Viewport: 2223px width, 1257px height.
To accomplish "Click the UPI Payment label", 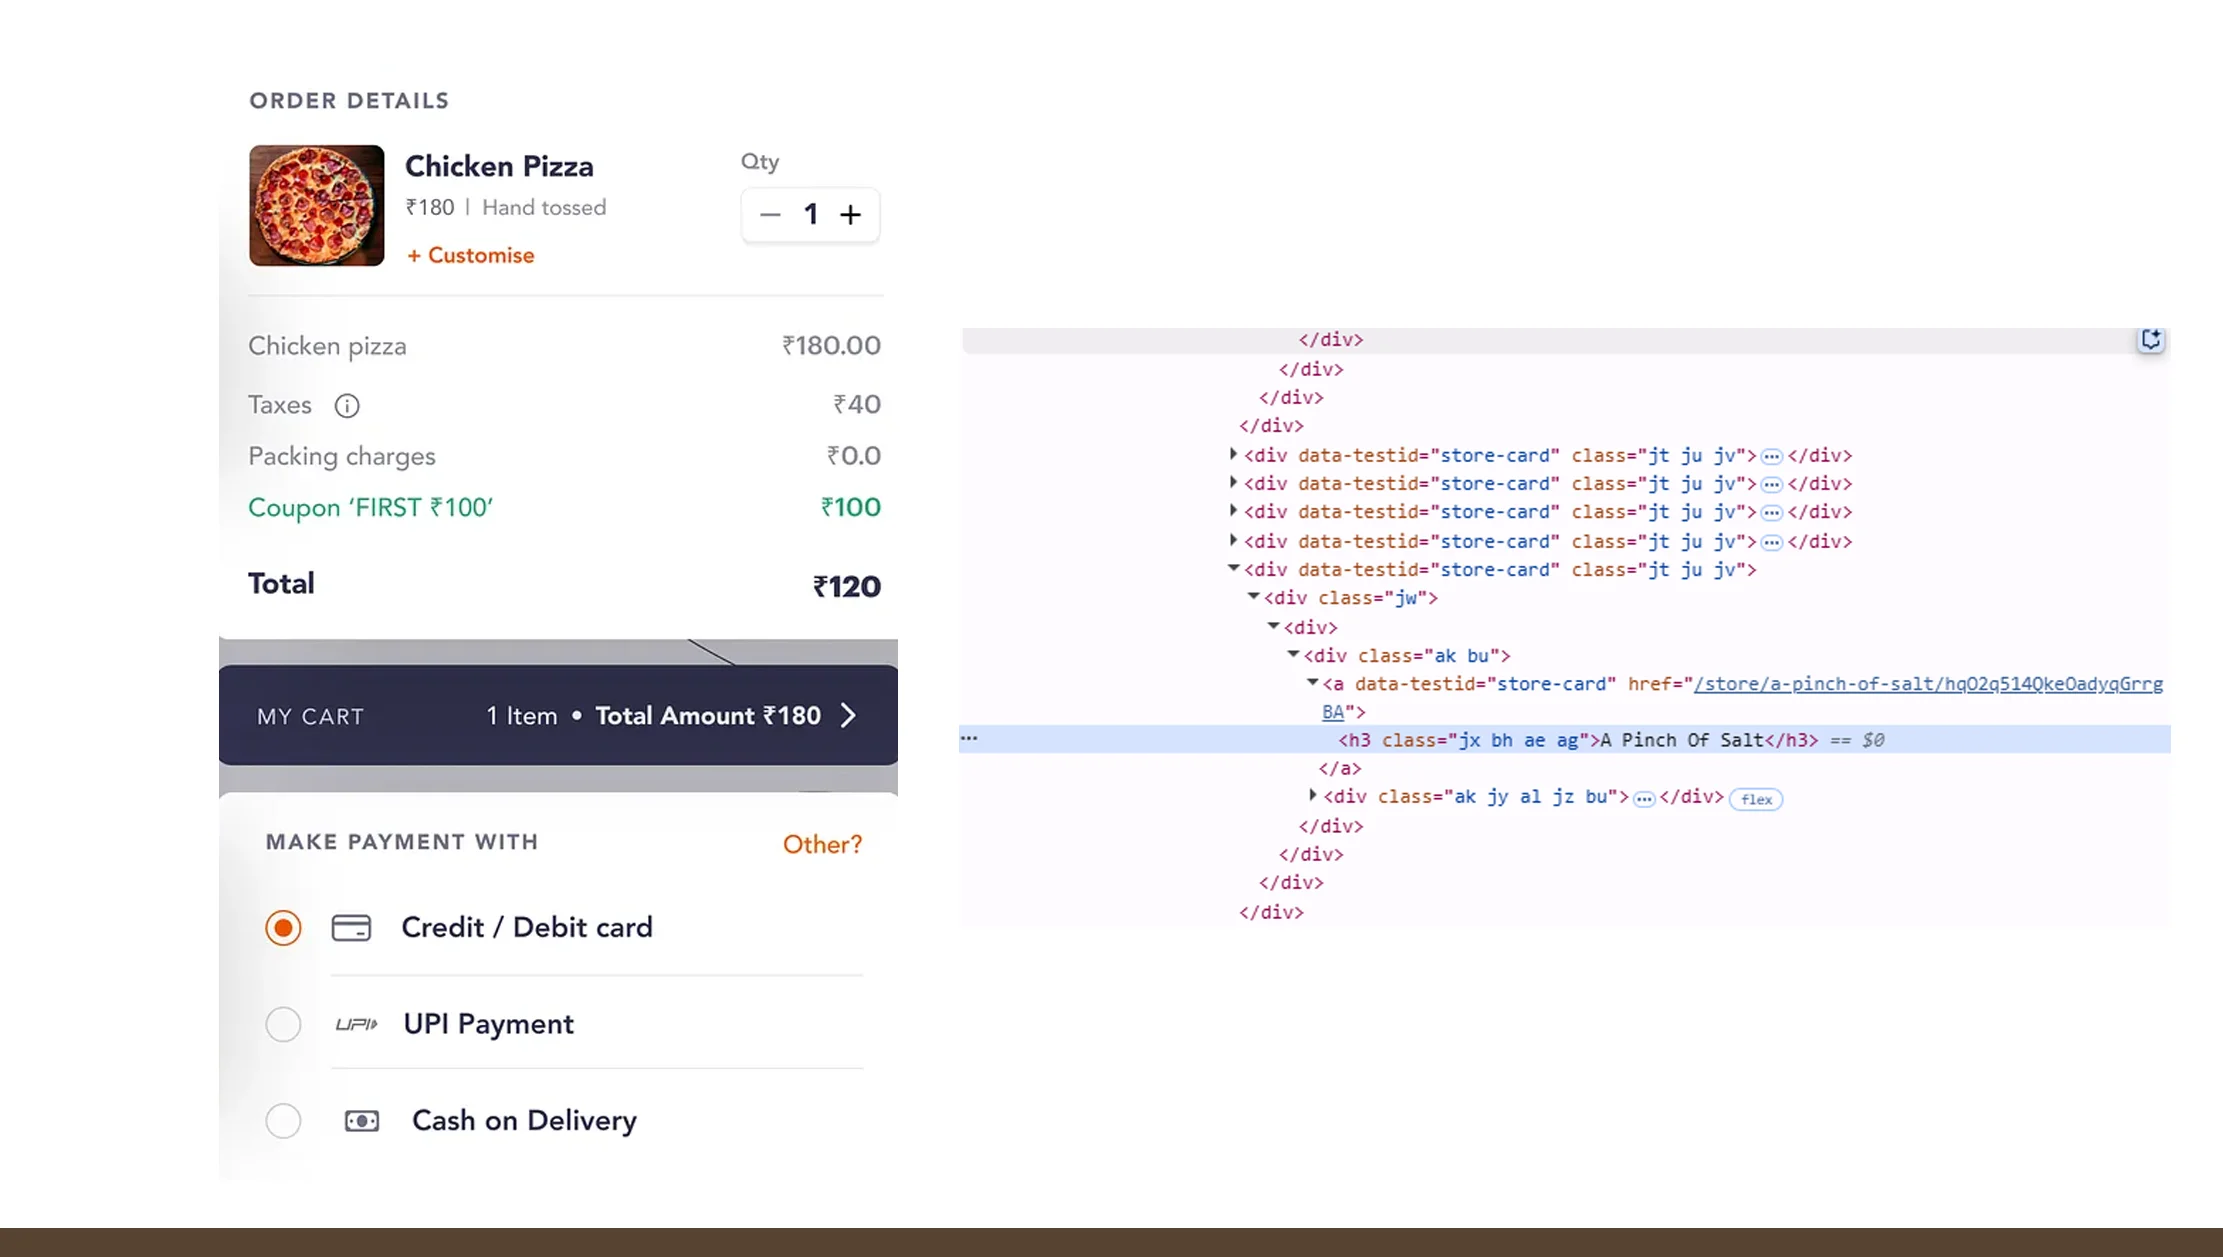I will point(488,1024).
